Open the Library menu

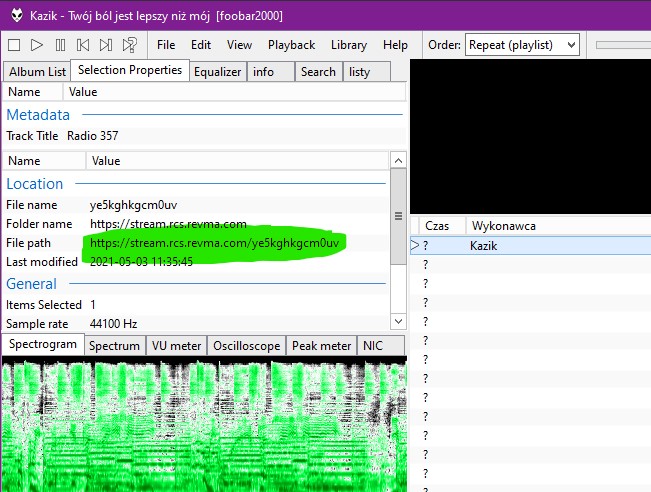[x=349, y=45]
